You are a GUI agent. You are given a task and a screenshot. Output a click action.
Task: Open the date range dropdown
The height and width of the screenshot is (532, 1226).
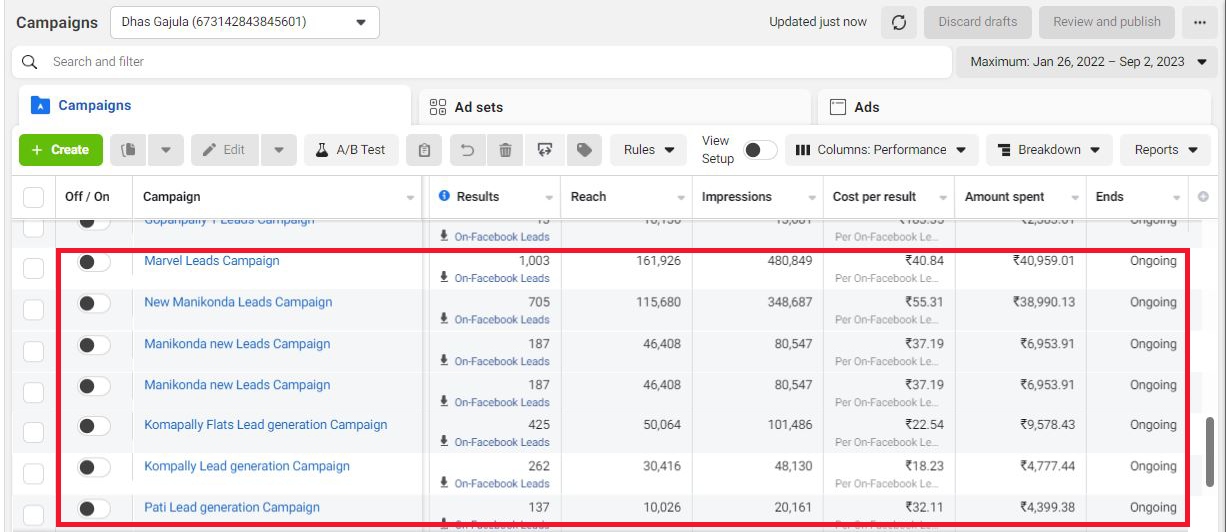click(x=1089, y=62)
